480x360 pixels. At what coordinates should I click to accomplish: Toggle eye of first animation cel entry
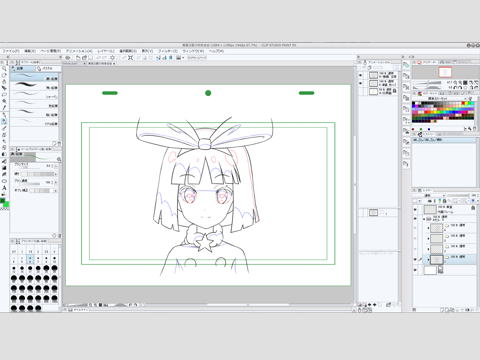pos(360,75)
